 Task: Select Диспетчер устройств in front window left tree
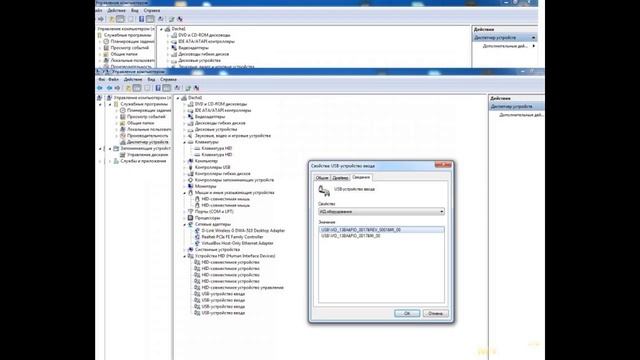(147, 142)
